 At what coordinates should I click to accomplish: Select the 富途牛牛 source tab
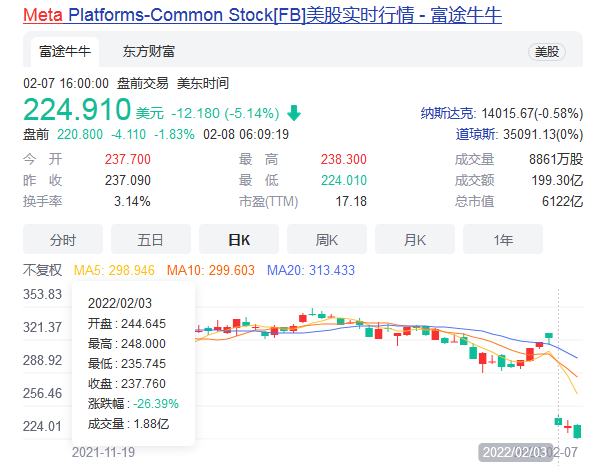(x=65, y=52)
